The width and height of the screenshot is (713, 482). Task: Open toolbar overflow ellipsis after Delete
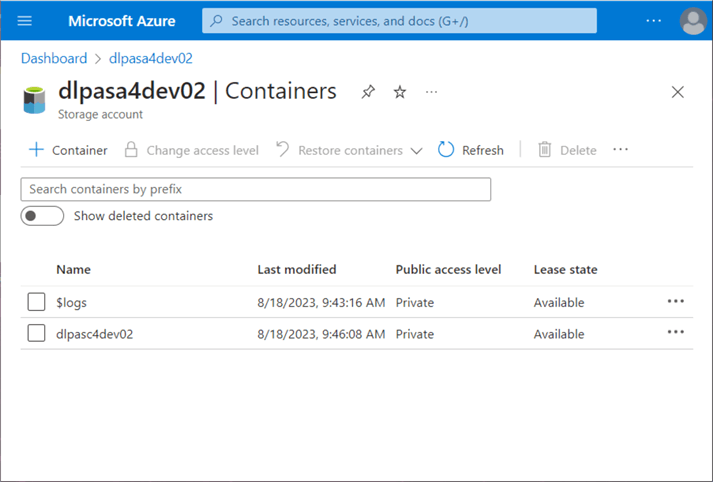pyautogui.click(x=620, y=150)
